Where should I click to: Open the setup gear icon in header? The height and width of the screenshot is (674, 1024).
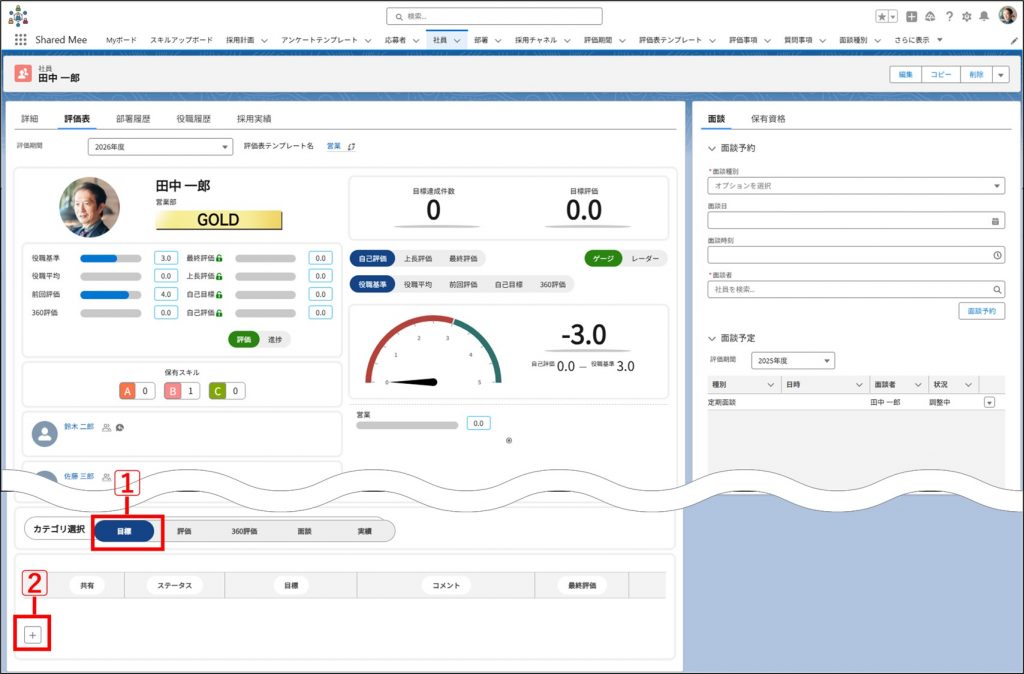coord(966,16)
